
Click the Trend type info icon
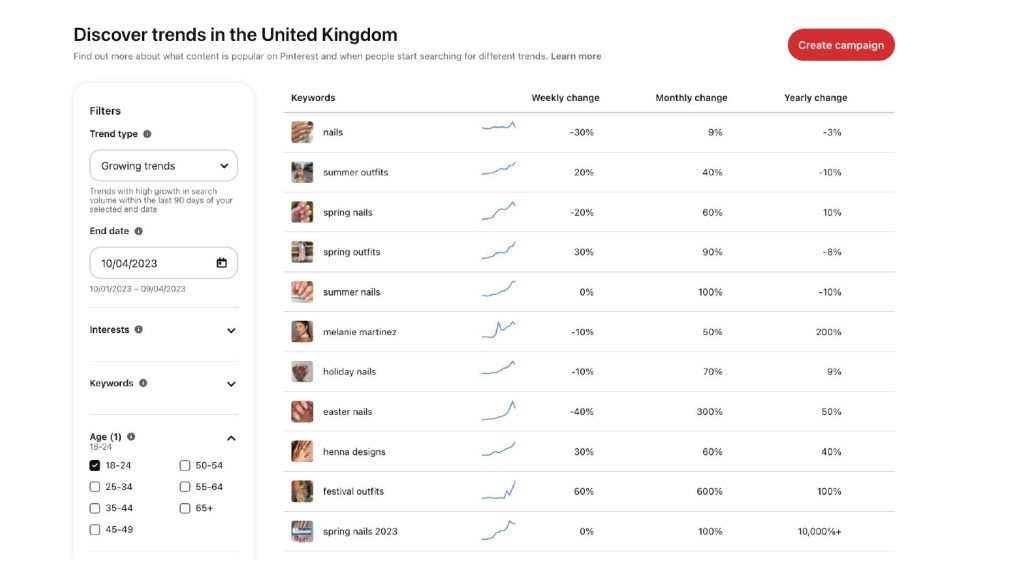pyautogui.click(x=147, y=134)
